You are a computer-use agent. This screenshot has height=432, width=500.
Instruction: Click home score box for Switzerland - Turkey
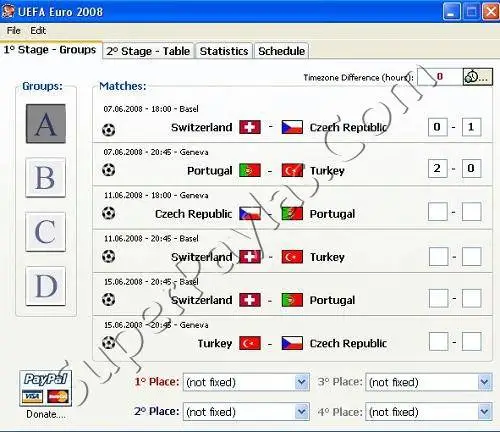(x=438, y=256)
